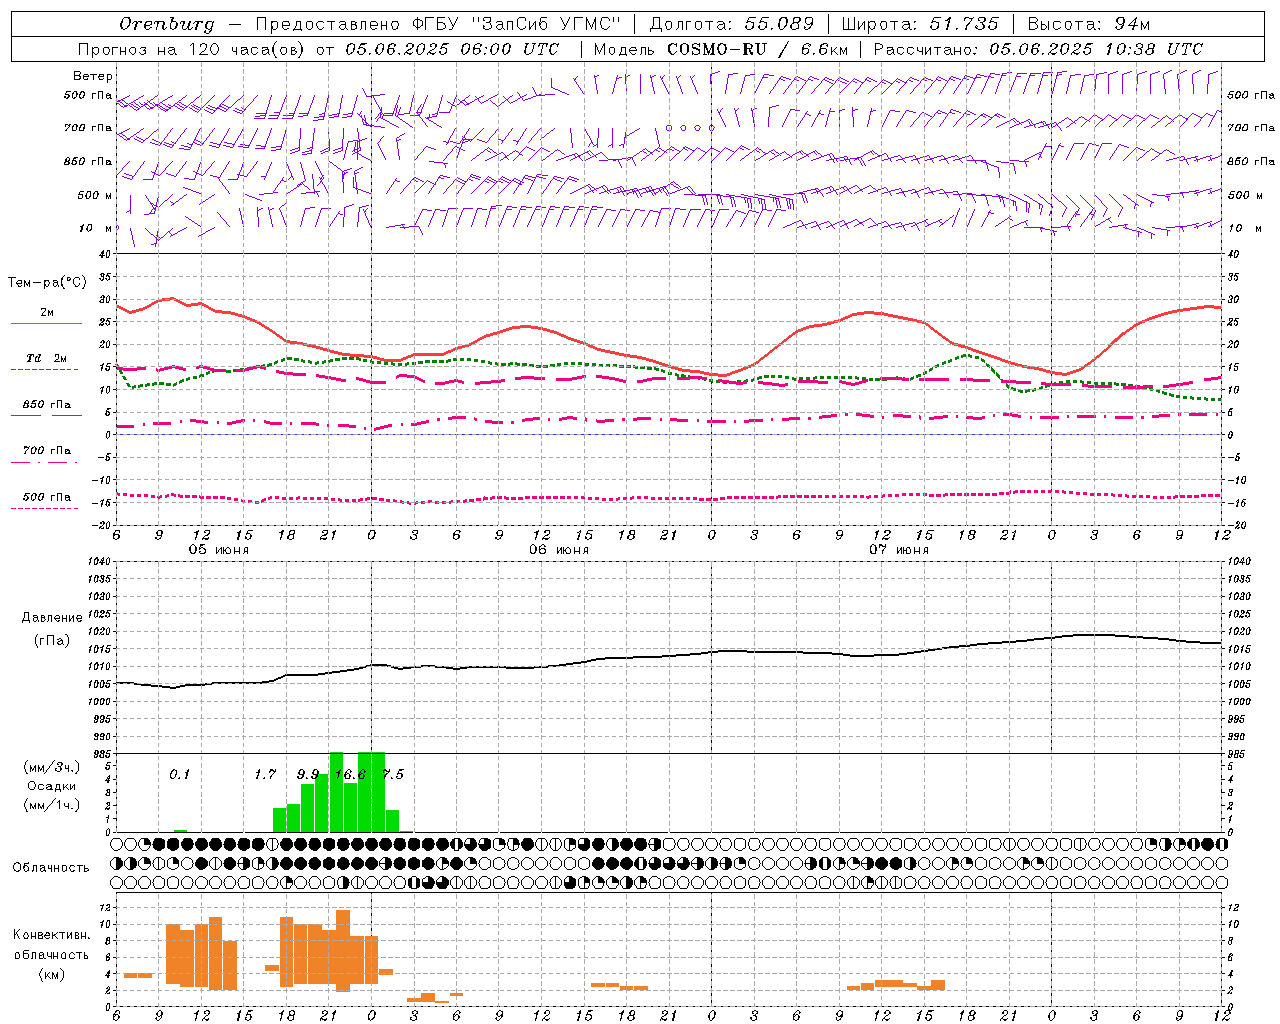Click the Долгота: 55.089 value
This screenshot has height=1024, width=1280.
click(732, 24)
